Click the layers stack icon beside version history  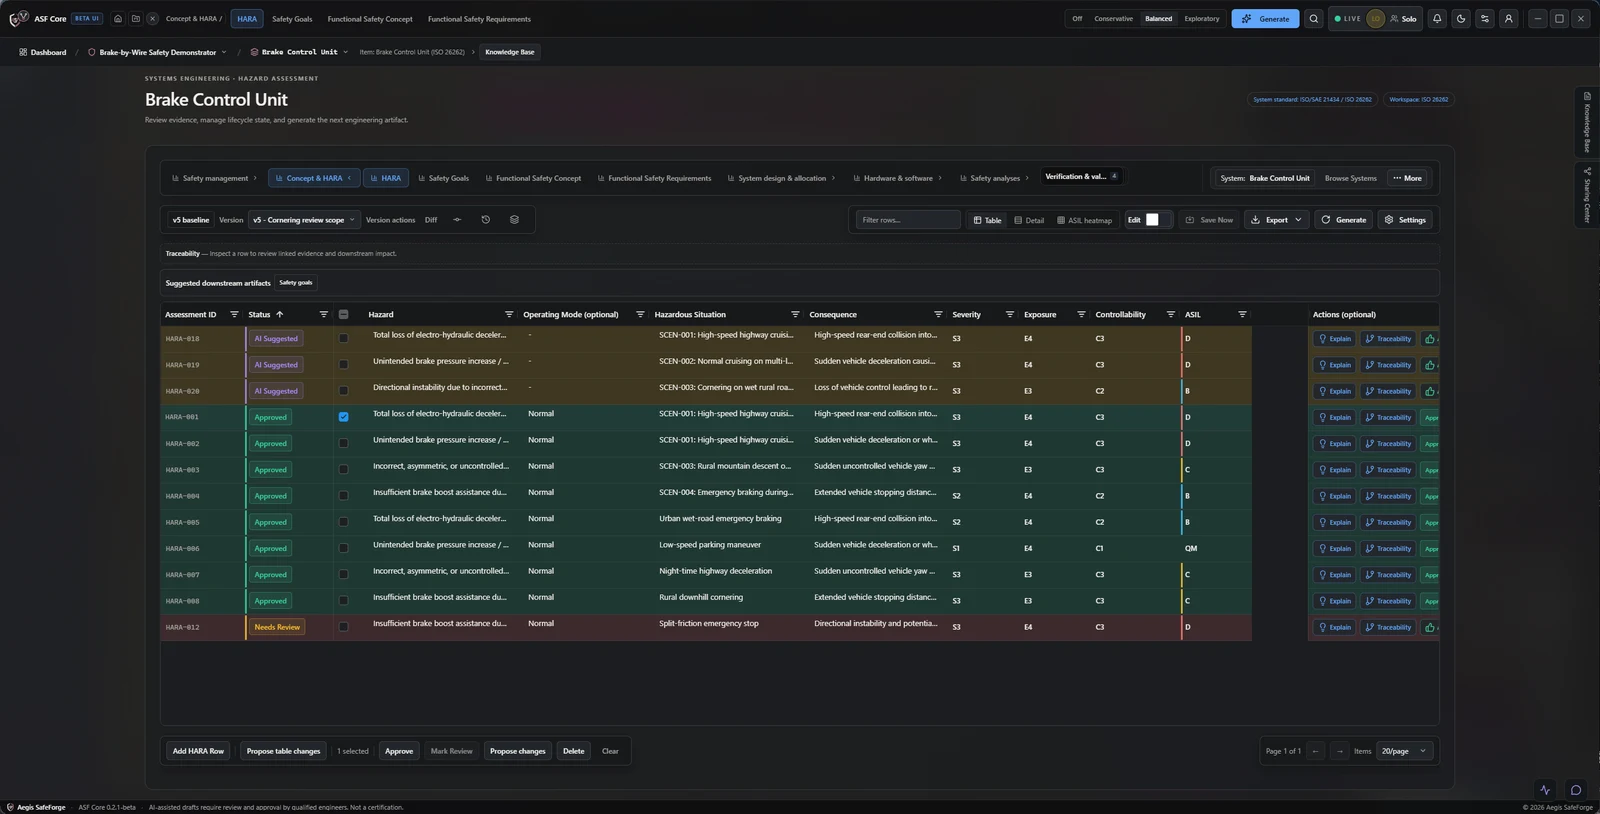[x=514, y=220]
